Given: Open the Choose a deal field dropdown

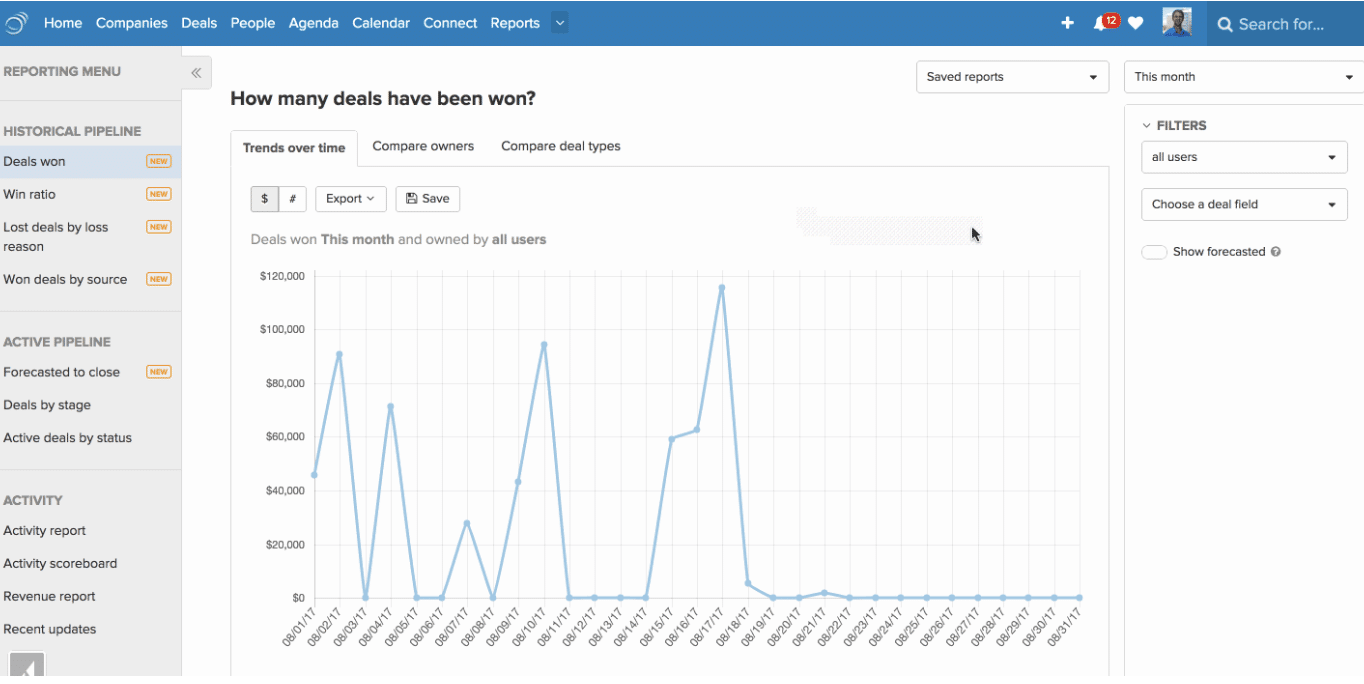Looking at the screenshot, I should (1243, 204).
